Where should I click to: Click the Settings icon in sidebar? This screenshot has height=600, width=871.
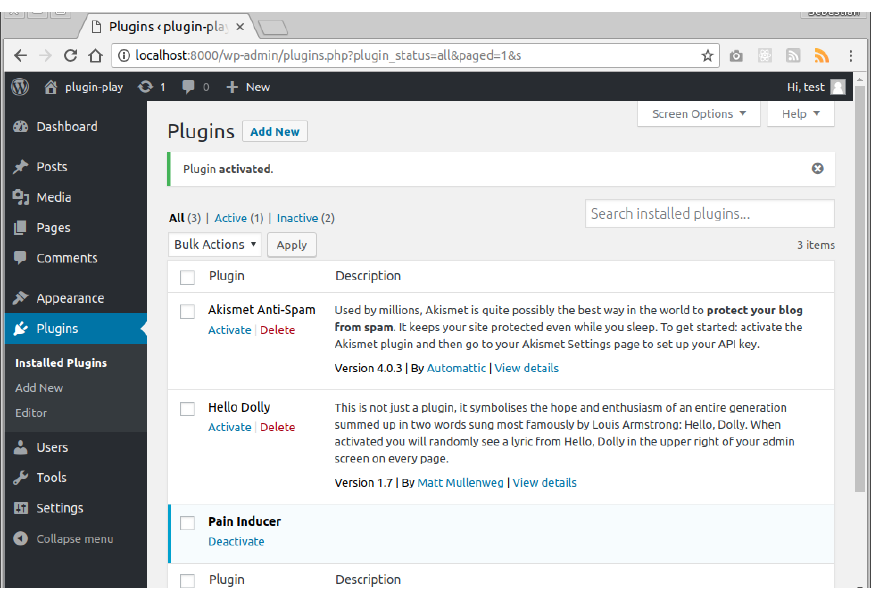21,508
